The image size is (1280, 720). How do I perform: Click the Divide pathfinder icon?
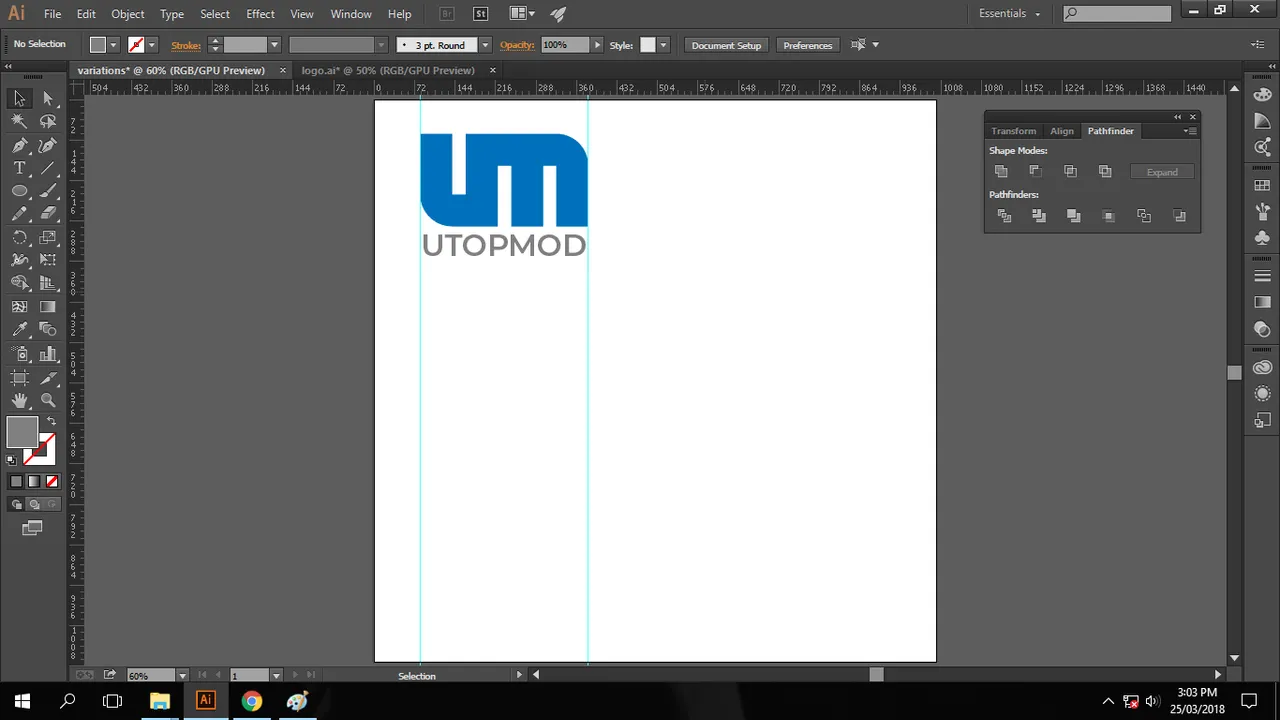1004,216
